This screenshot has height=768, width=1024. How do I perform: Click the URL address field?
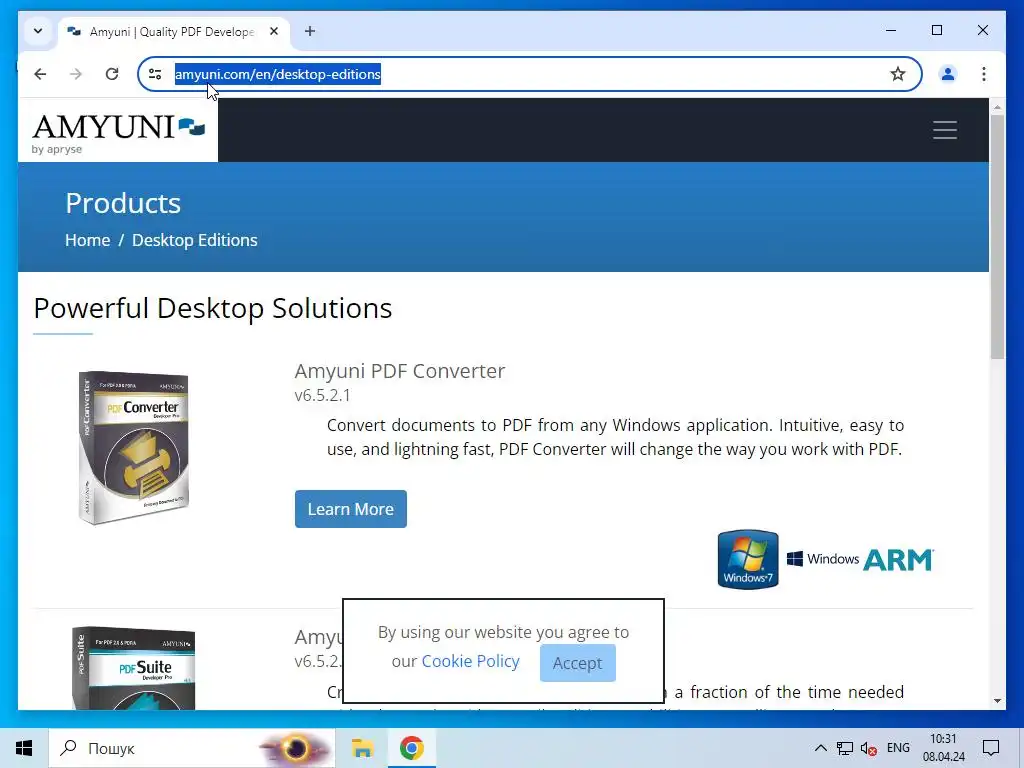tap(529, 74)
